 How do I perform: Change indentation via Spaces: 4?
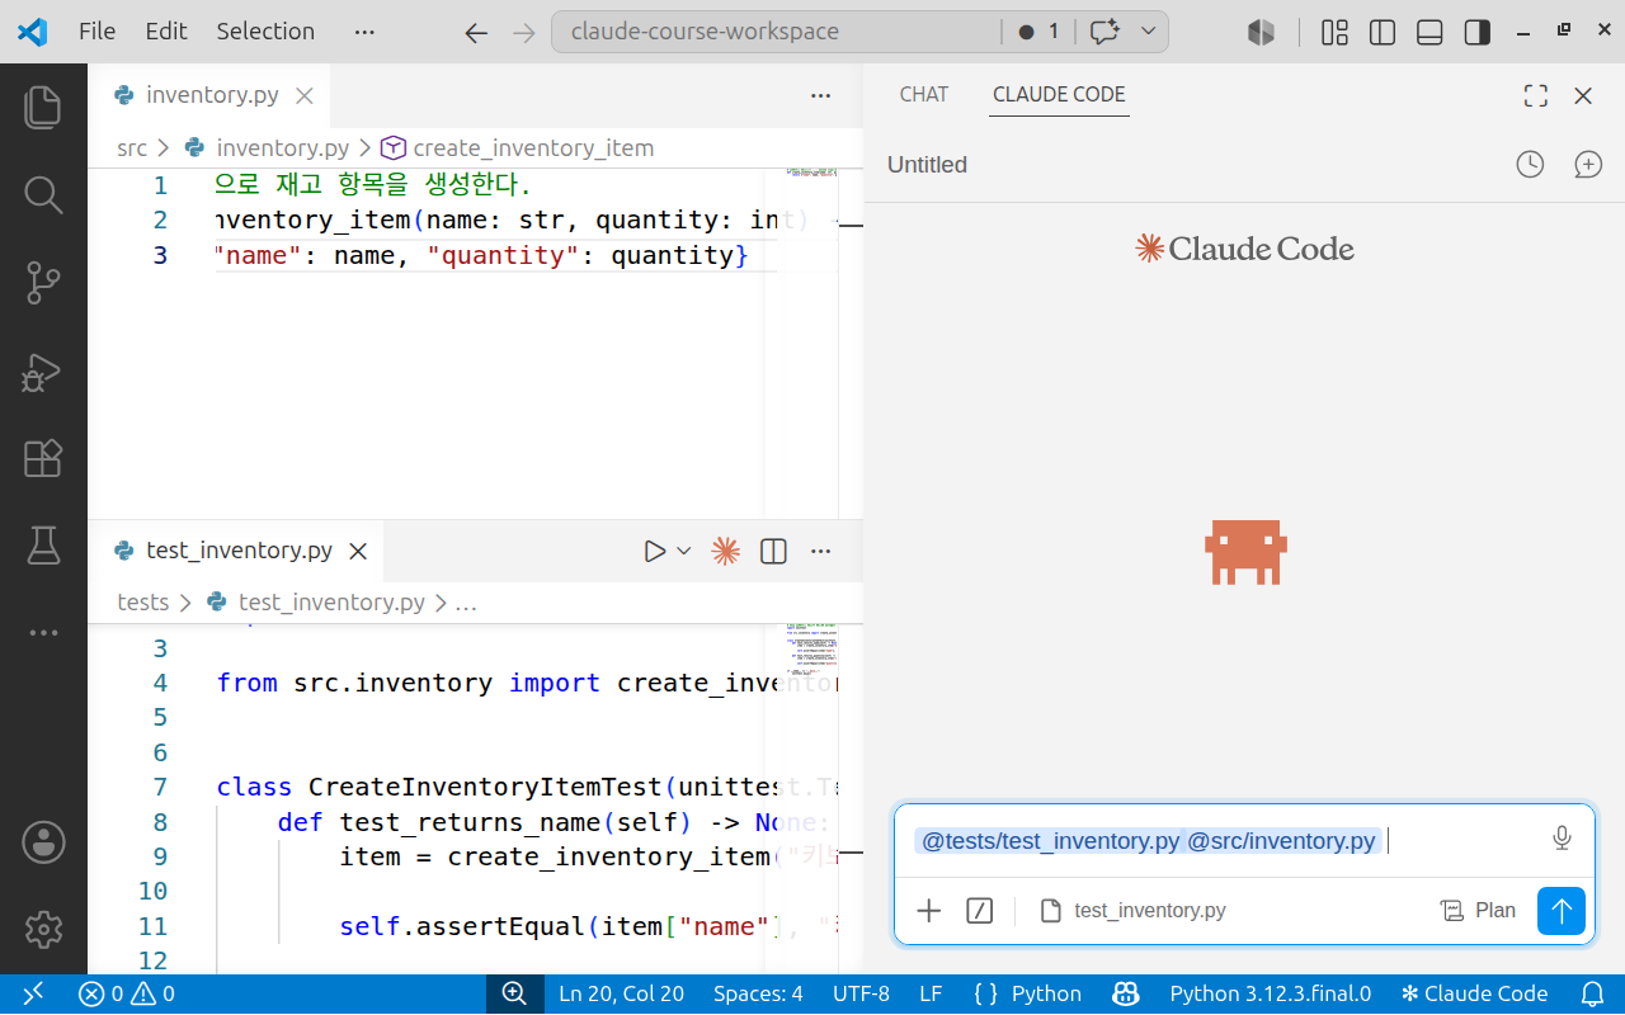pyautogui.click(x=758, y=994)
